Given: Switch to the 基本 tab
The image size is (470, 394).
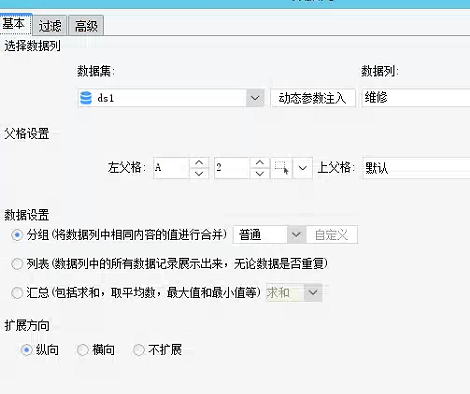Looking at the screenshot, I should 15,24.
